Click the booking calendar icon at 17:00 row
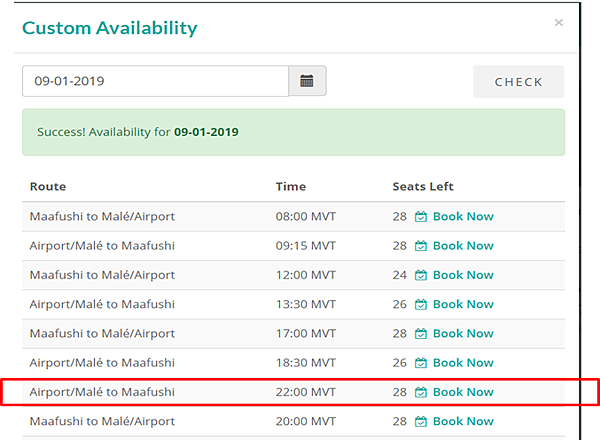 coord(421,333)
